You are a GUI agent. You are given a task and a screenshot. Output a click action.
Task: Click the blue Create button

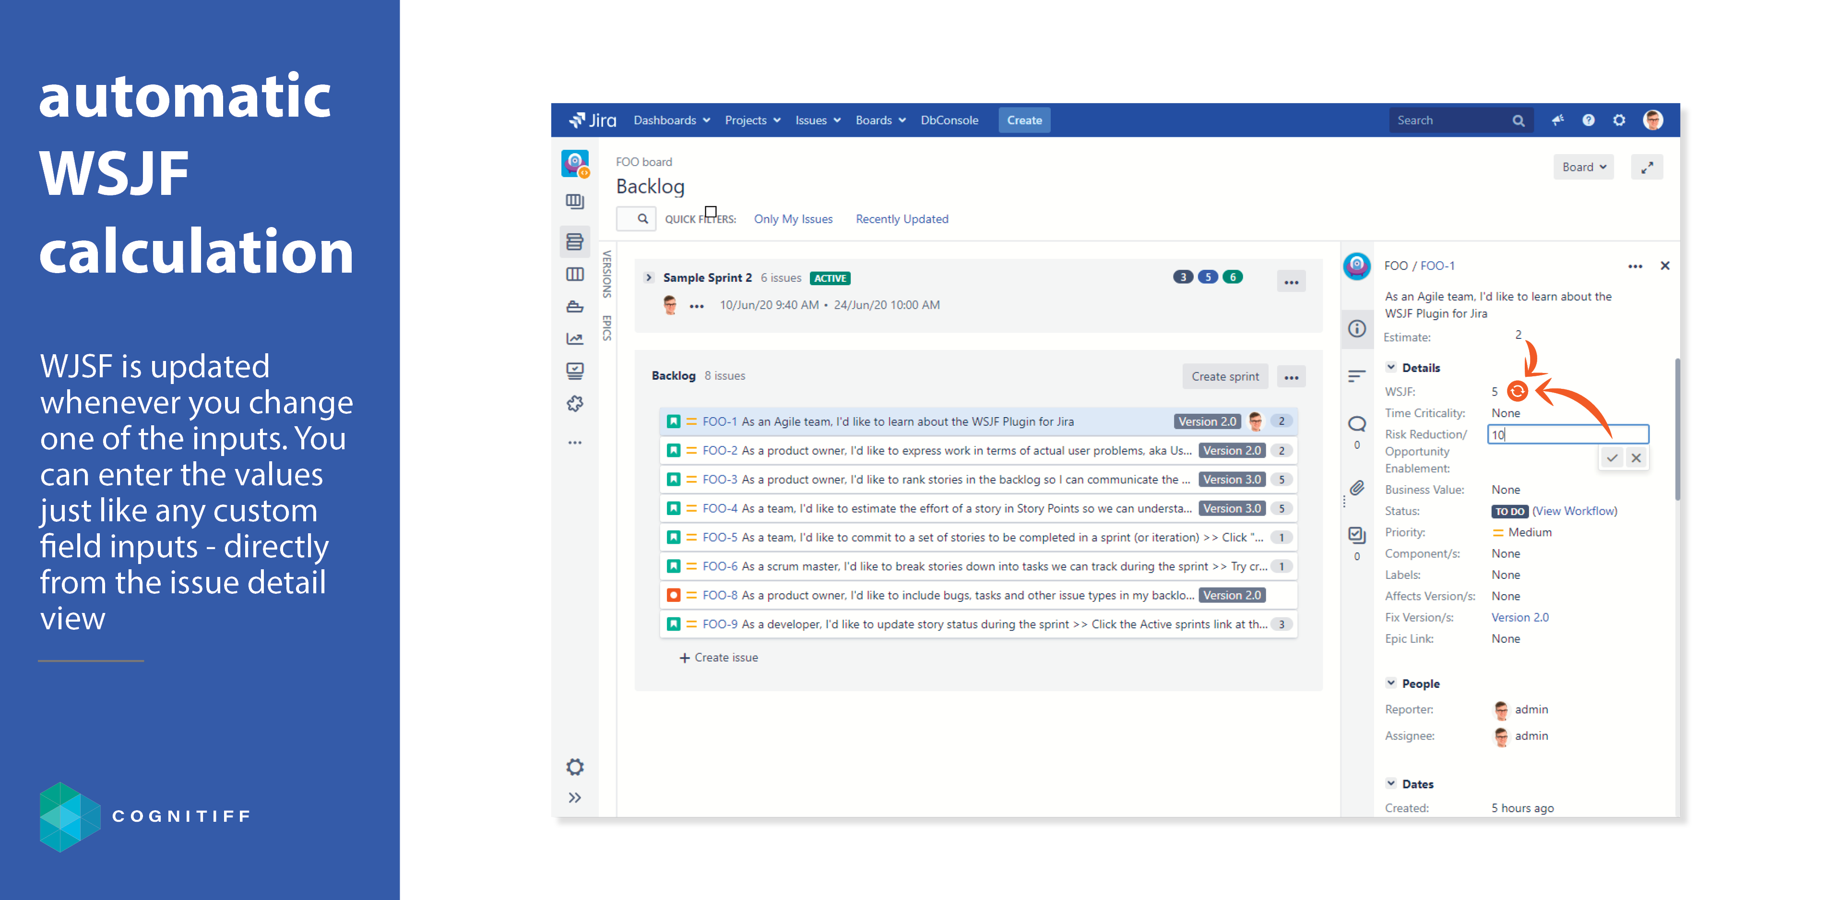(1024, 120)
